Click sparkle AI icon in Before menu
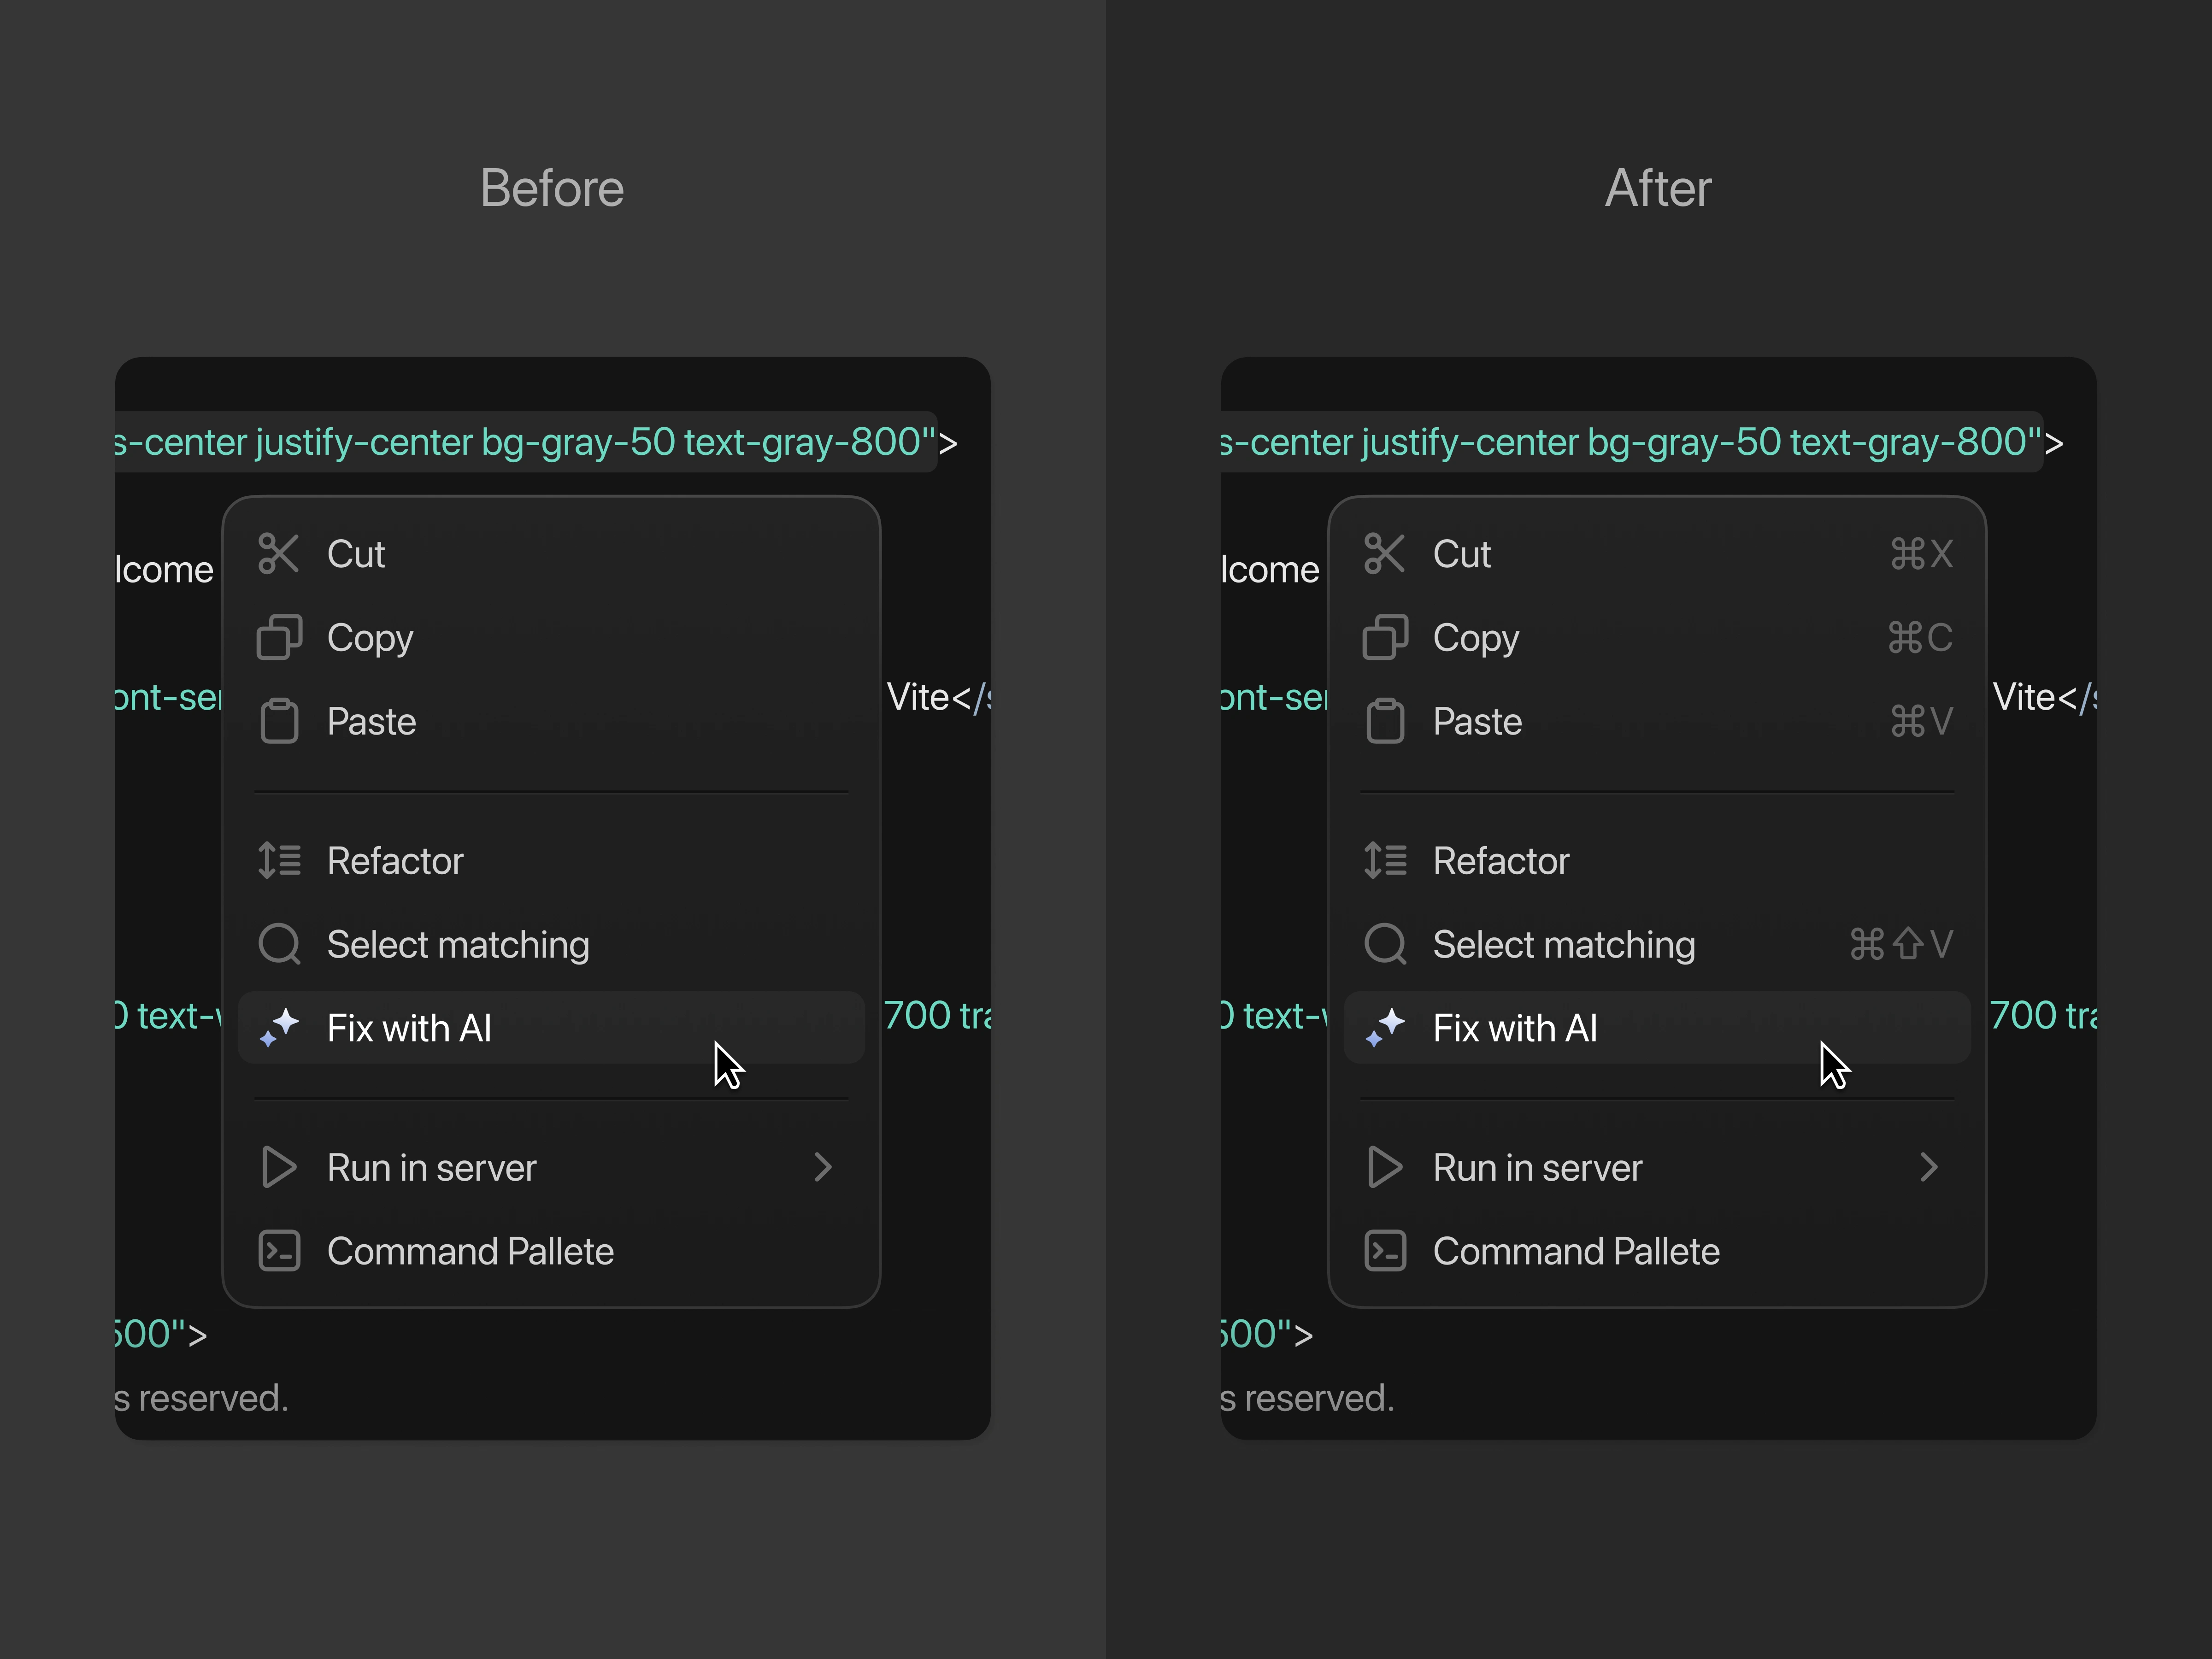Image resolution: width=2212 pixels, height=1659 pixels. pos(279,1027)
